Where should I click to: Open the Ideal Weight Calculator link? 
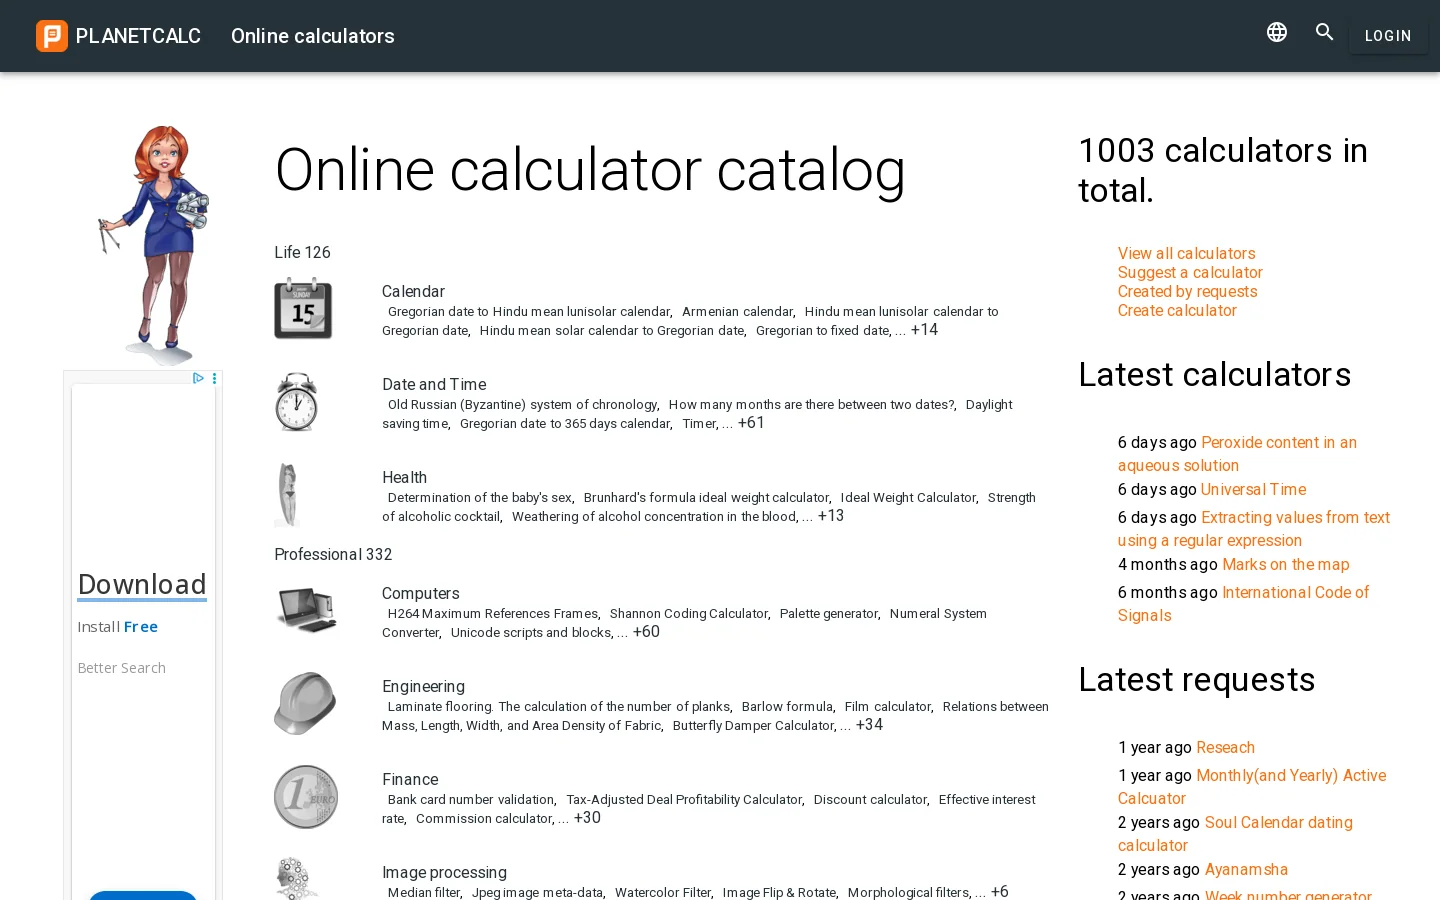coord(908,498)
